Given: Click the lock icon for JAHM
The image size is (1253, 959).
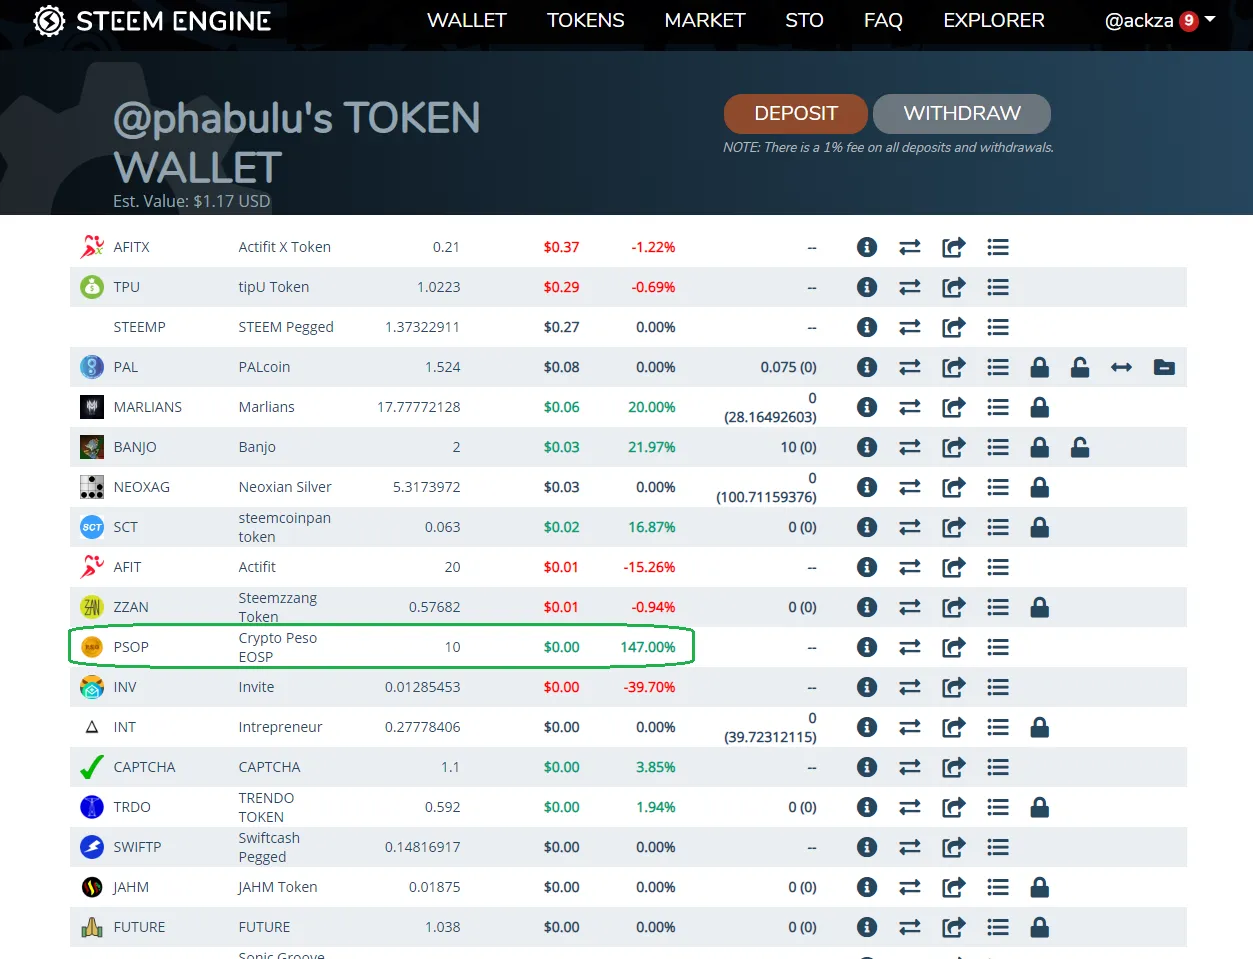Looking at the screenshot, I should tap(1040, 887).
